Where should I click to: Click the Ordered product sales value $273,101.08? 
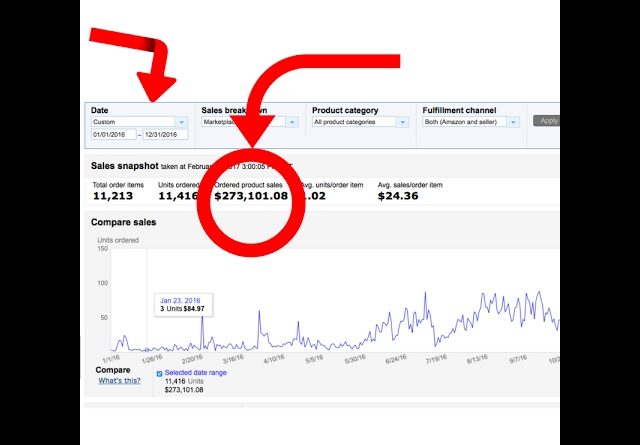coord(251,196)
